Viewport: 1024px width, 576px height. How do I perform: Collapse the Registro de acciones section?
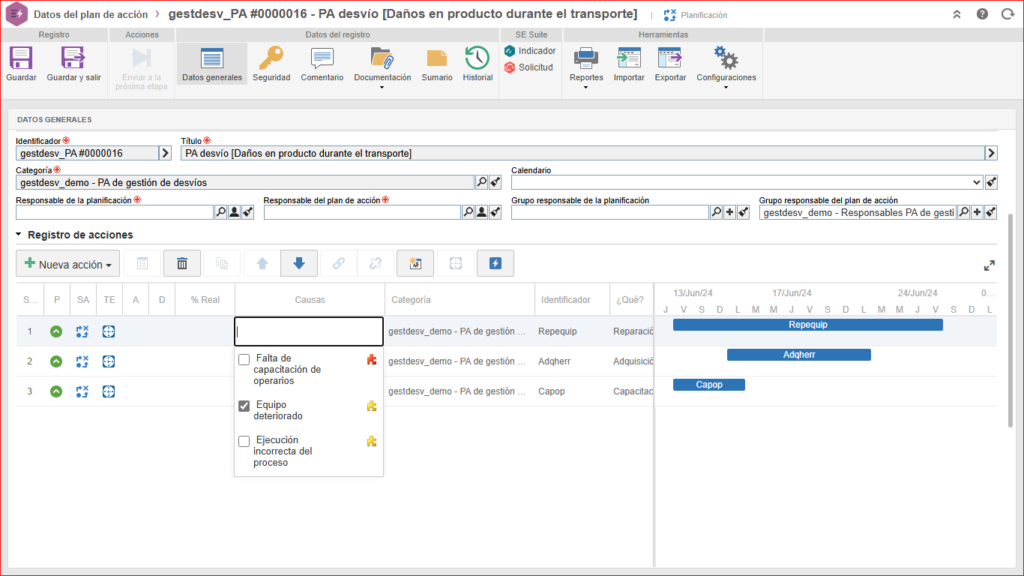tap(20, 235)
